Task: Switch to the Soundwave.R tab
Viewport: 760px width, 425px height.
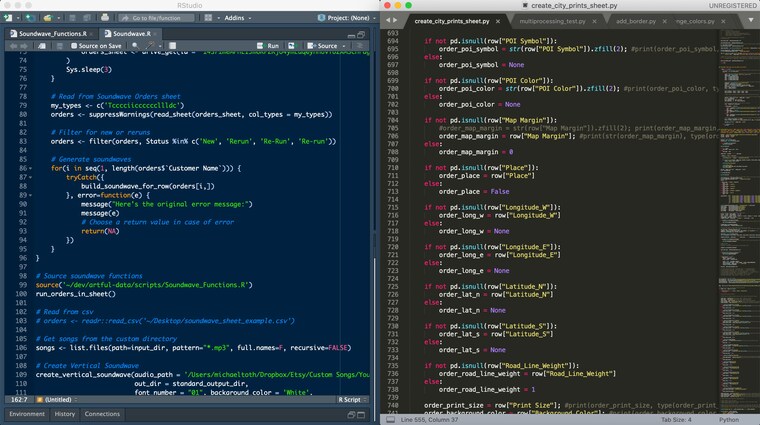Action: [x=127, y=33]
